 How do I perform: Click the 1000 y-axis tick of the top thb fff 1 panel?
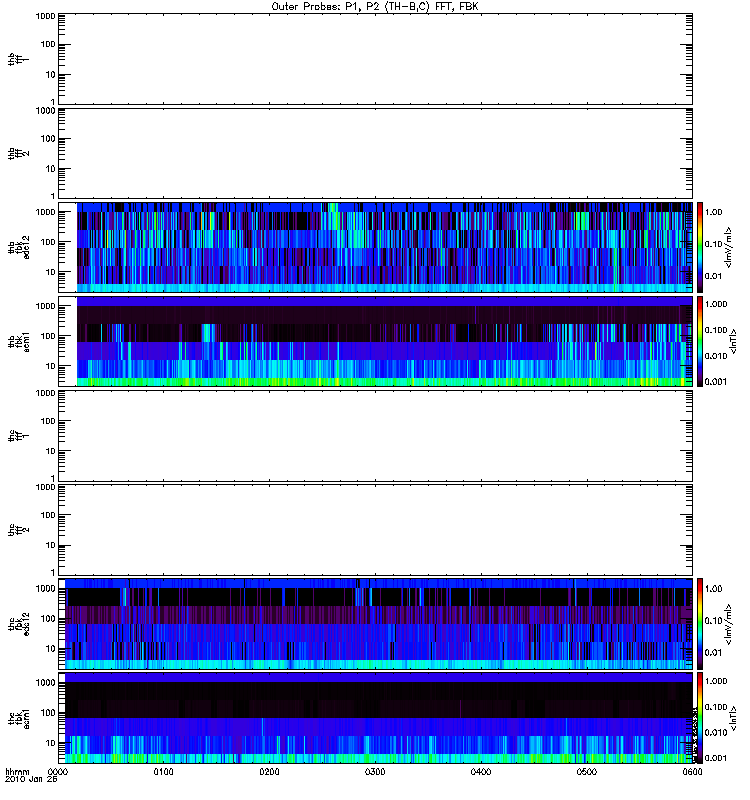(x=45, y=16)
